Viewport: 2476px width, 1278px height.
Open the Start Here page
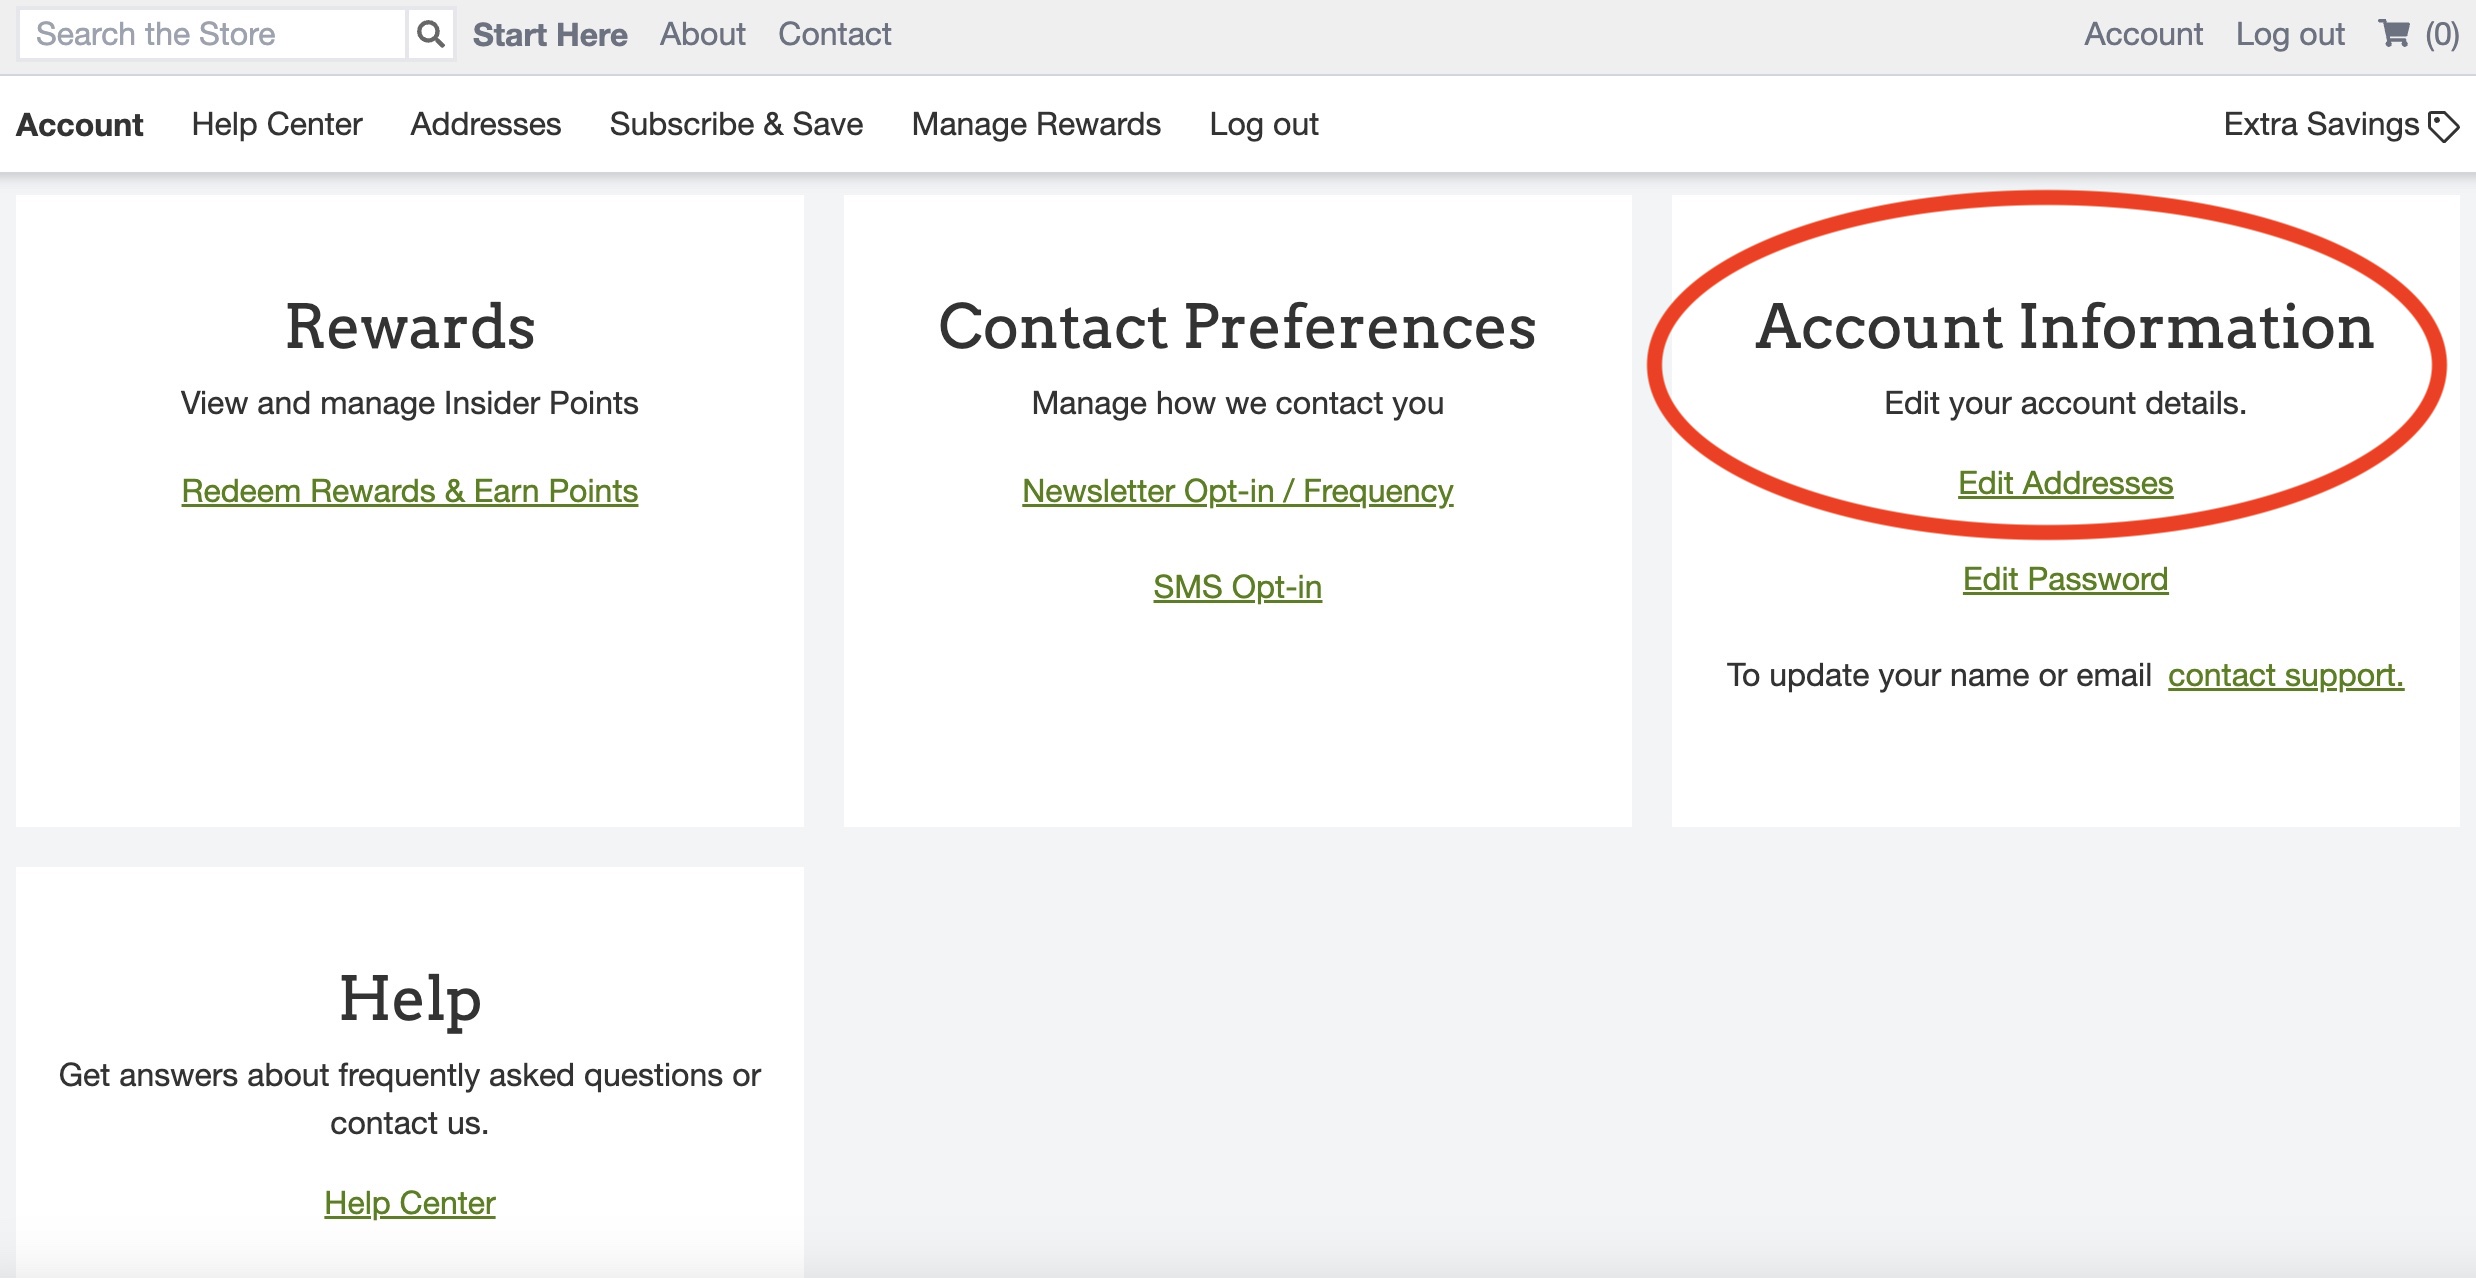point(549,35)
